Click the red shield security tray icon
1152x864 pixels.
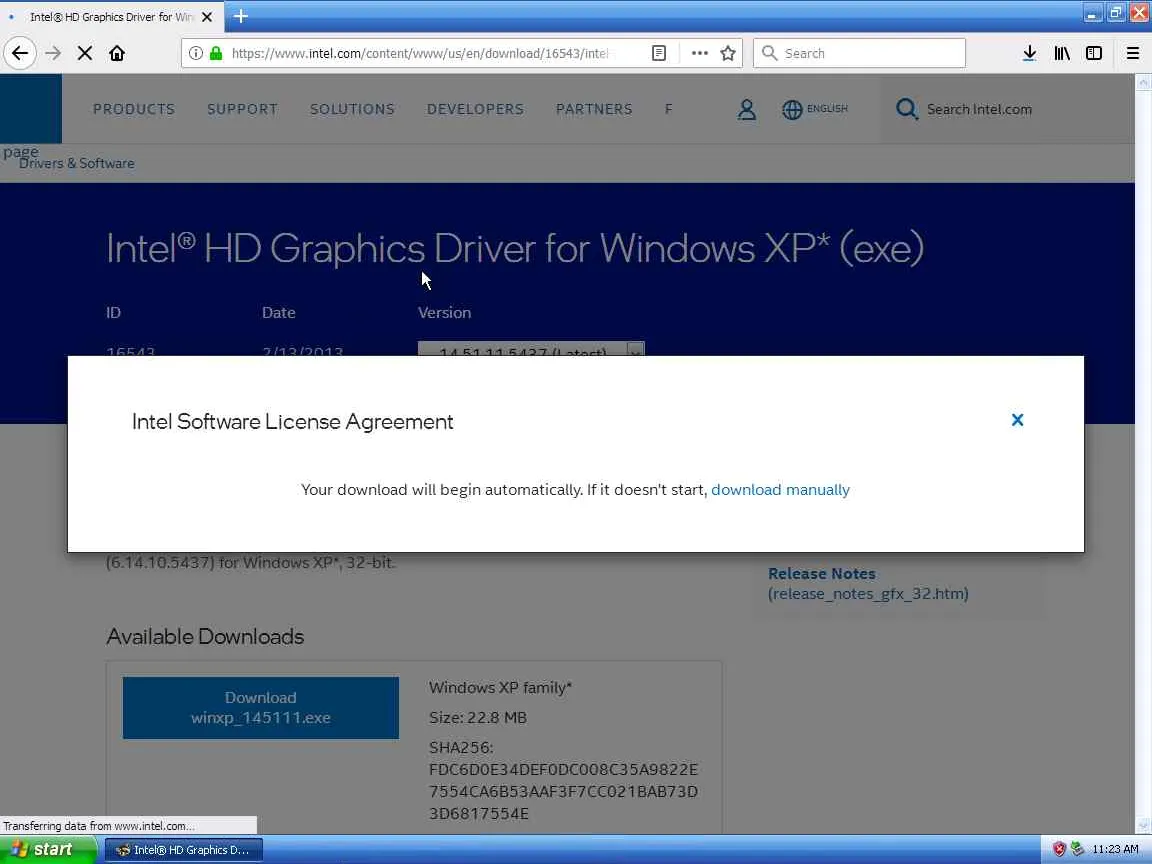tap(1059, 849)
